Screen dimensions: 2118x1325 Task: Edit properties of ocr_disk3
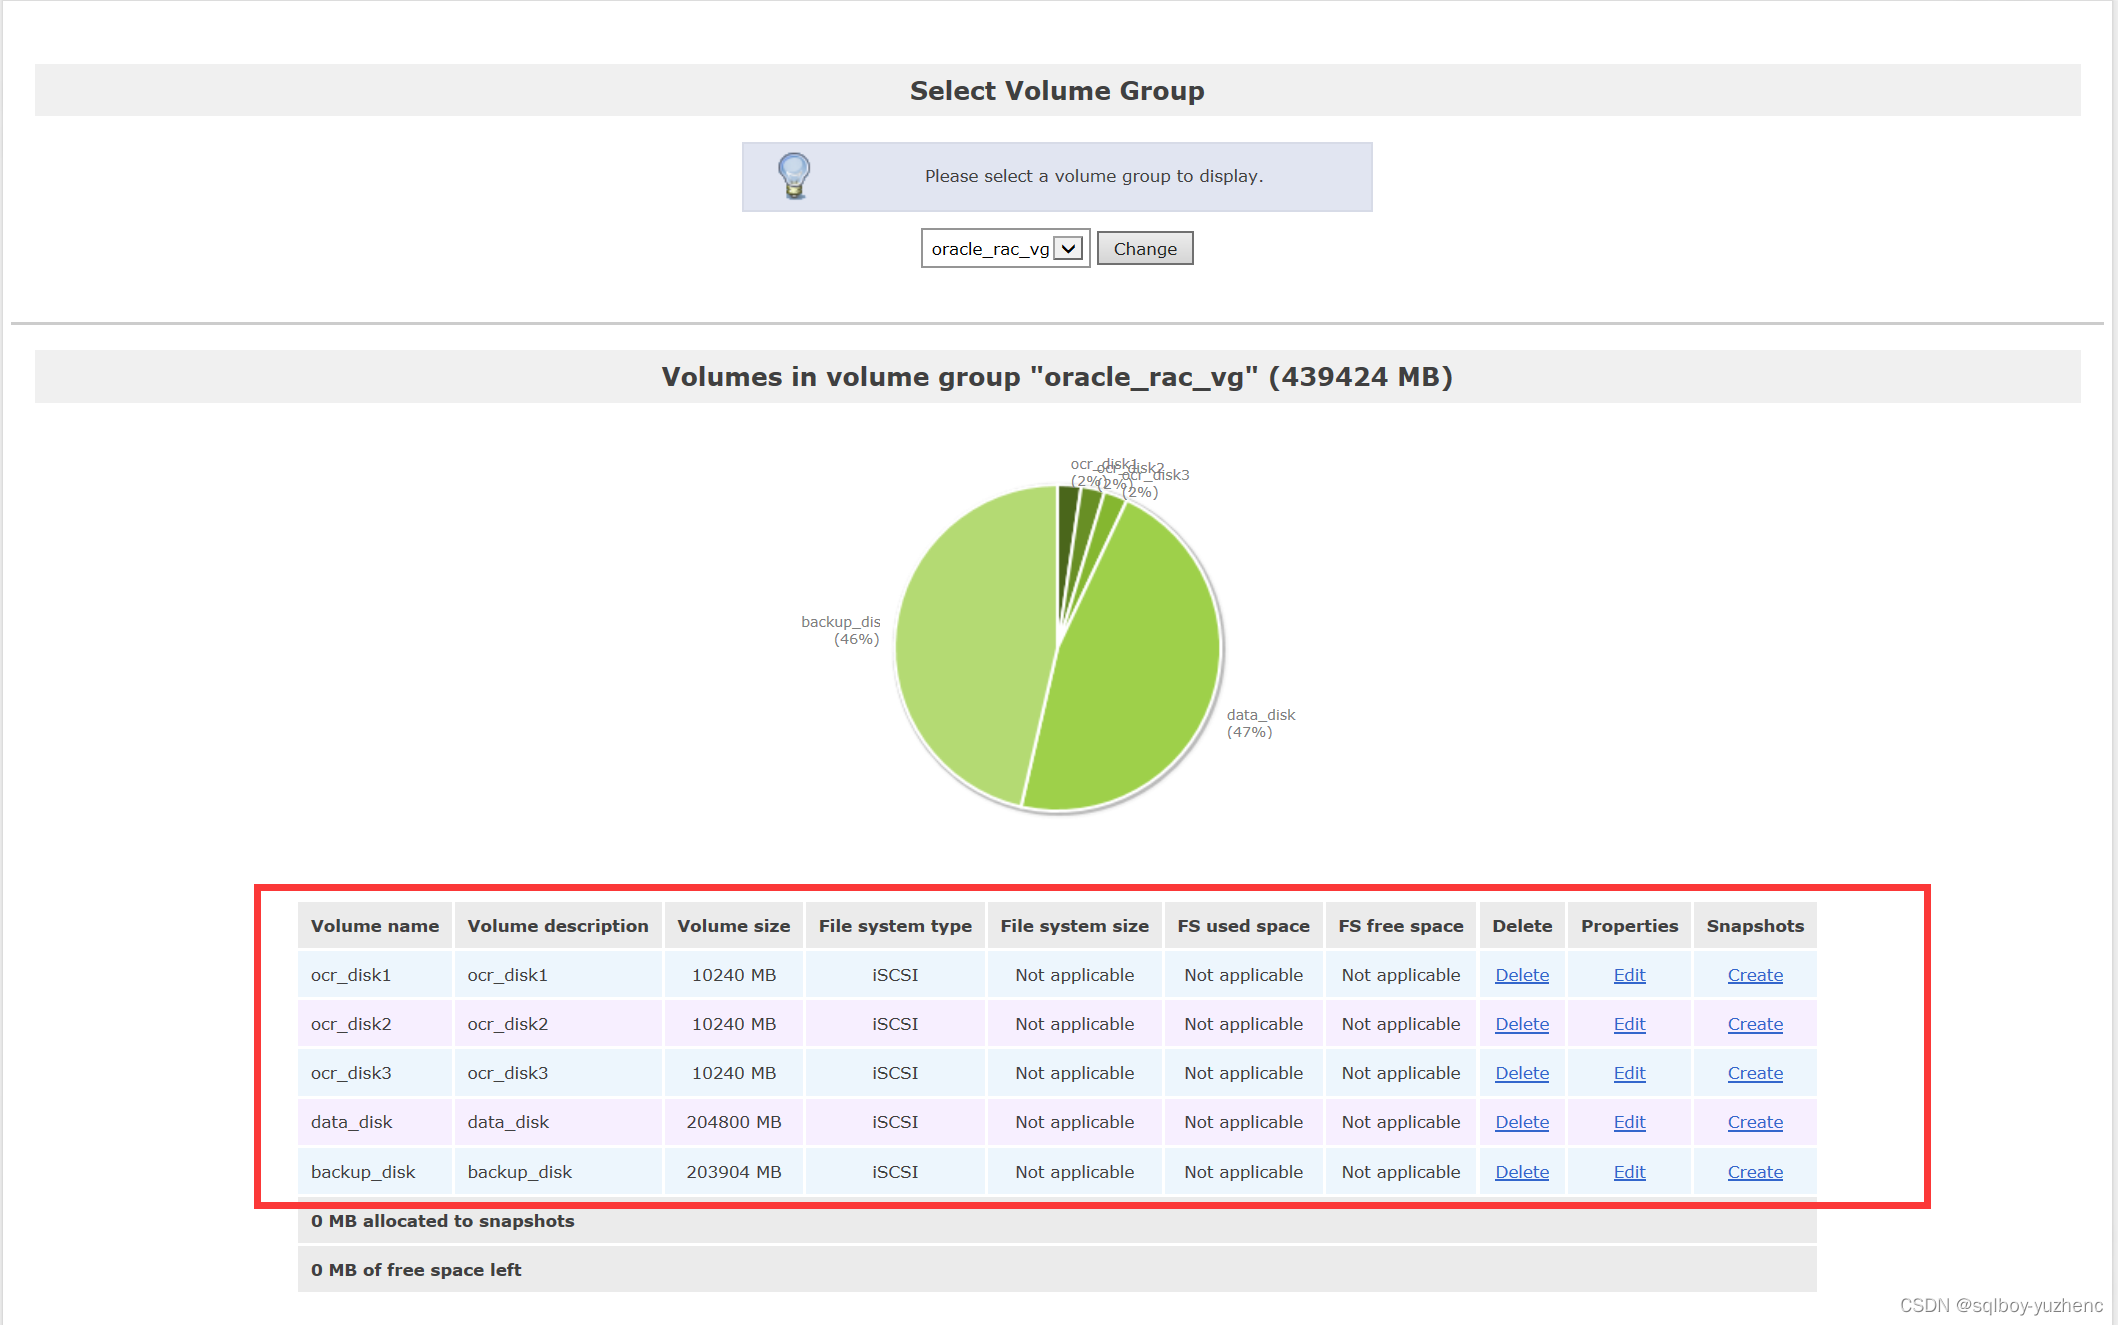pos(1628,1072)
